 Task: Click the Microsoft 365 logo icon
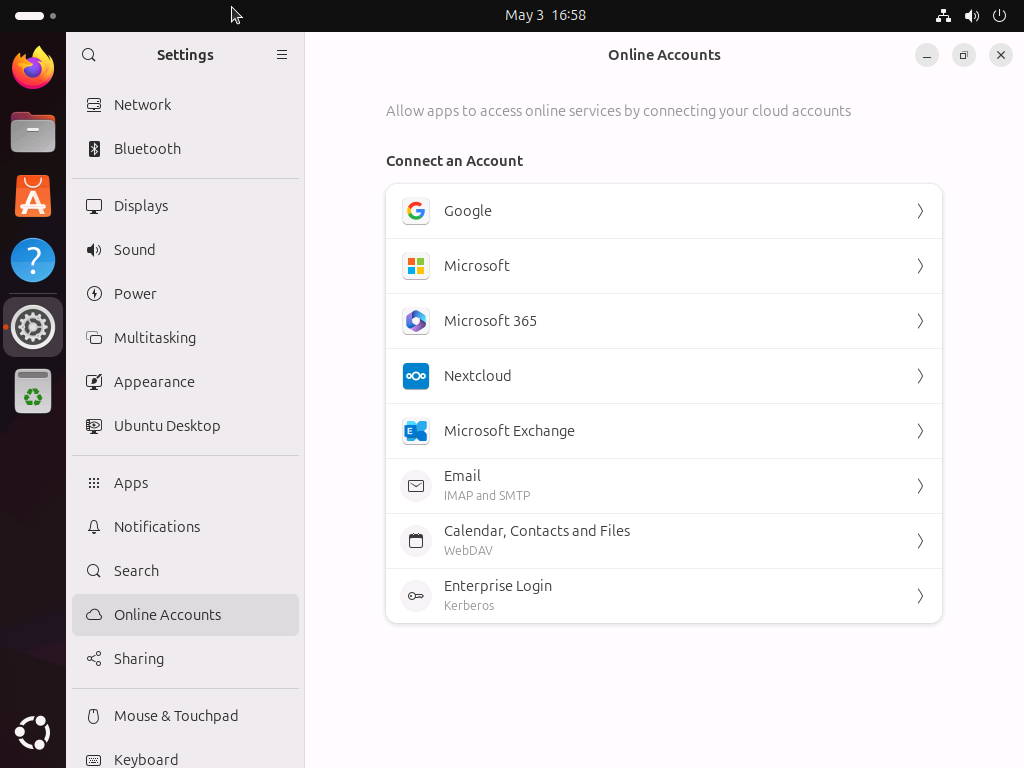[x=416, y=321]
